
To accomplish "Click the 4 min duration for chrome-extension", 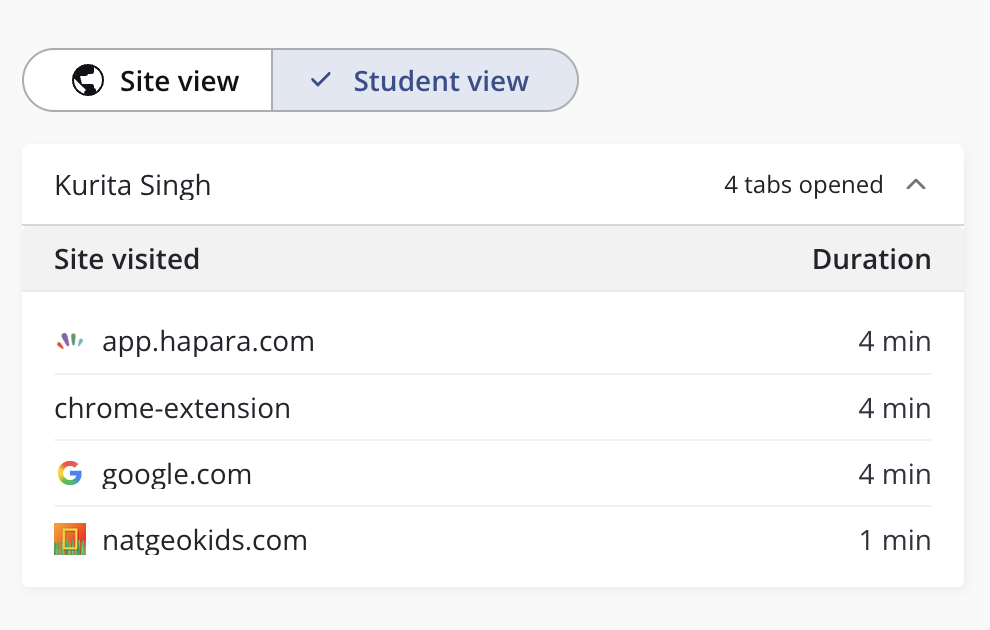I will (894, 408).
